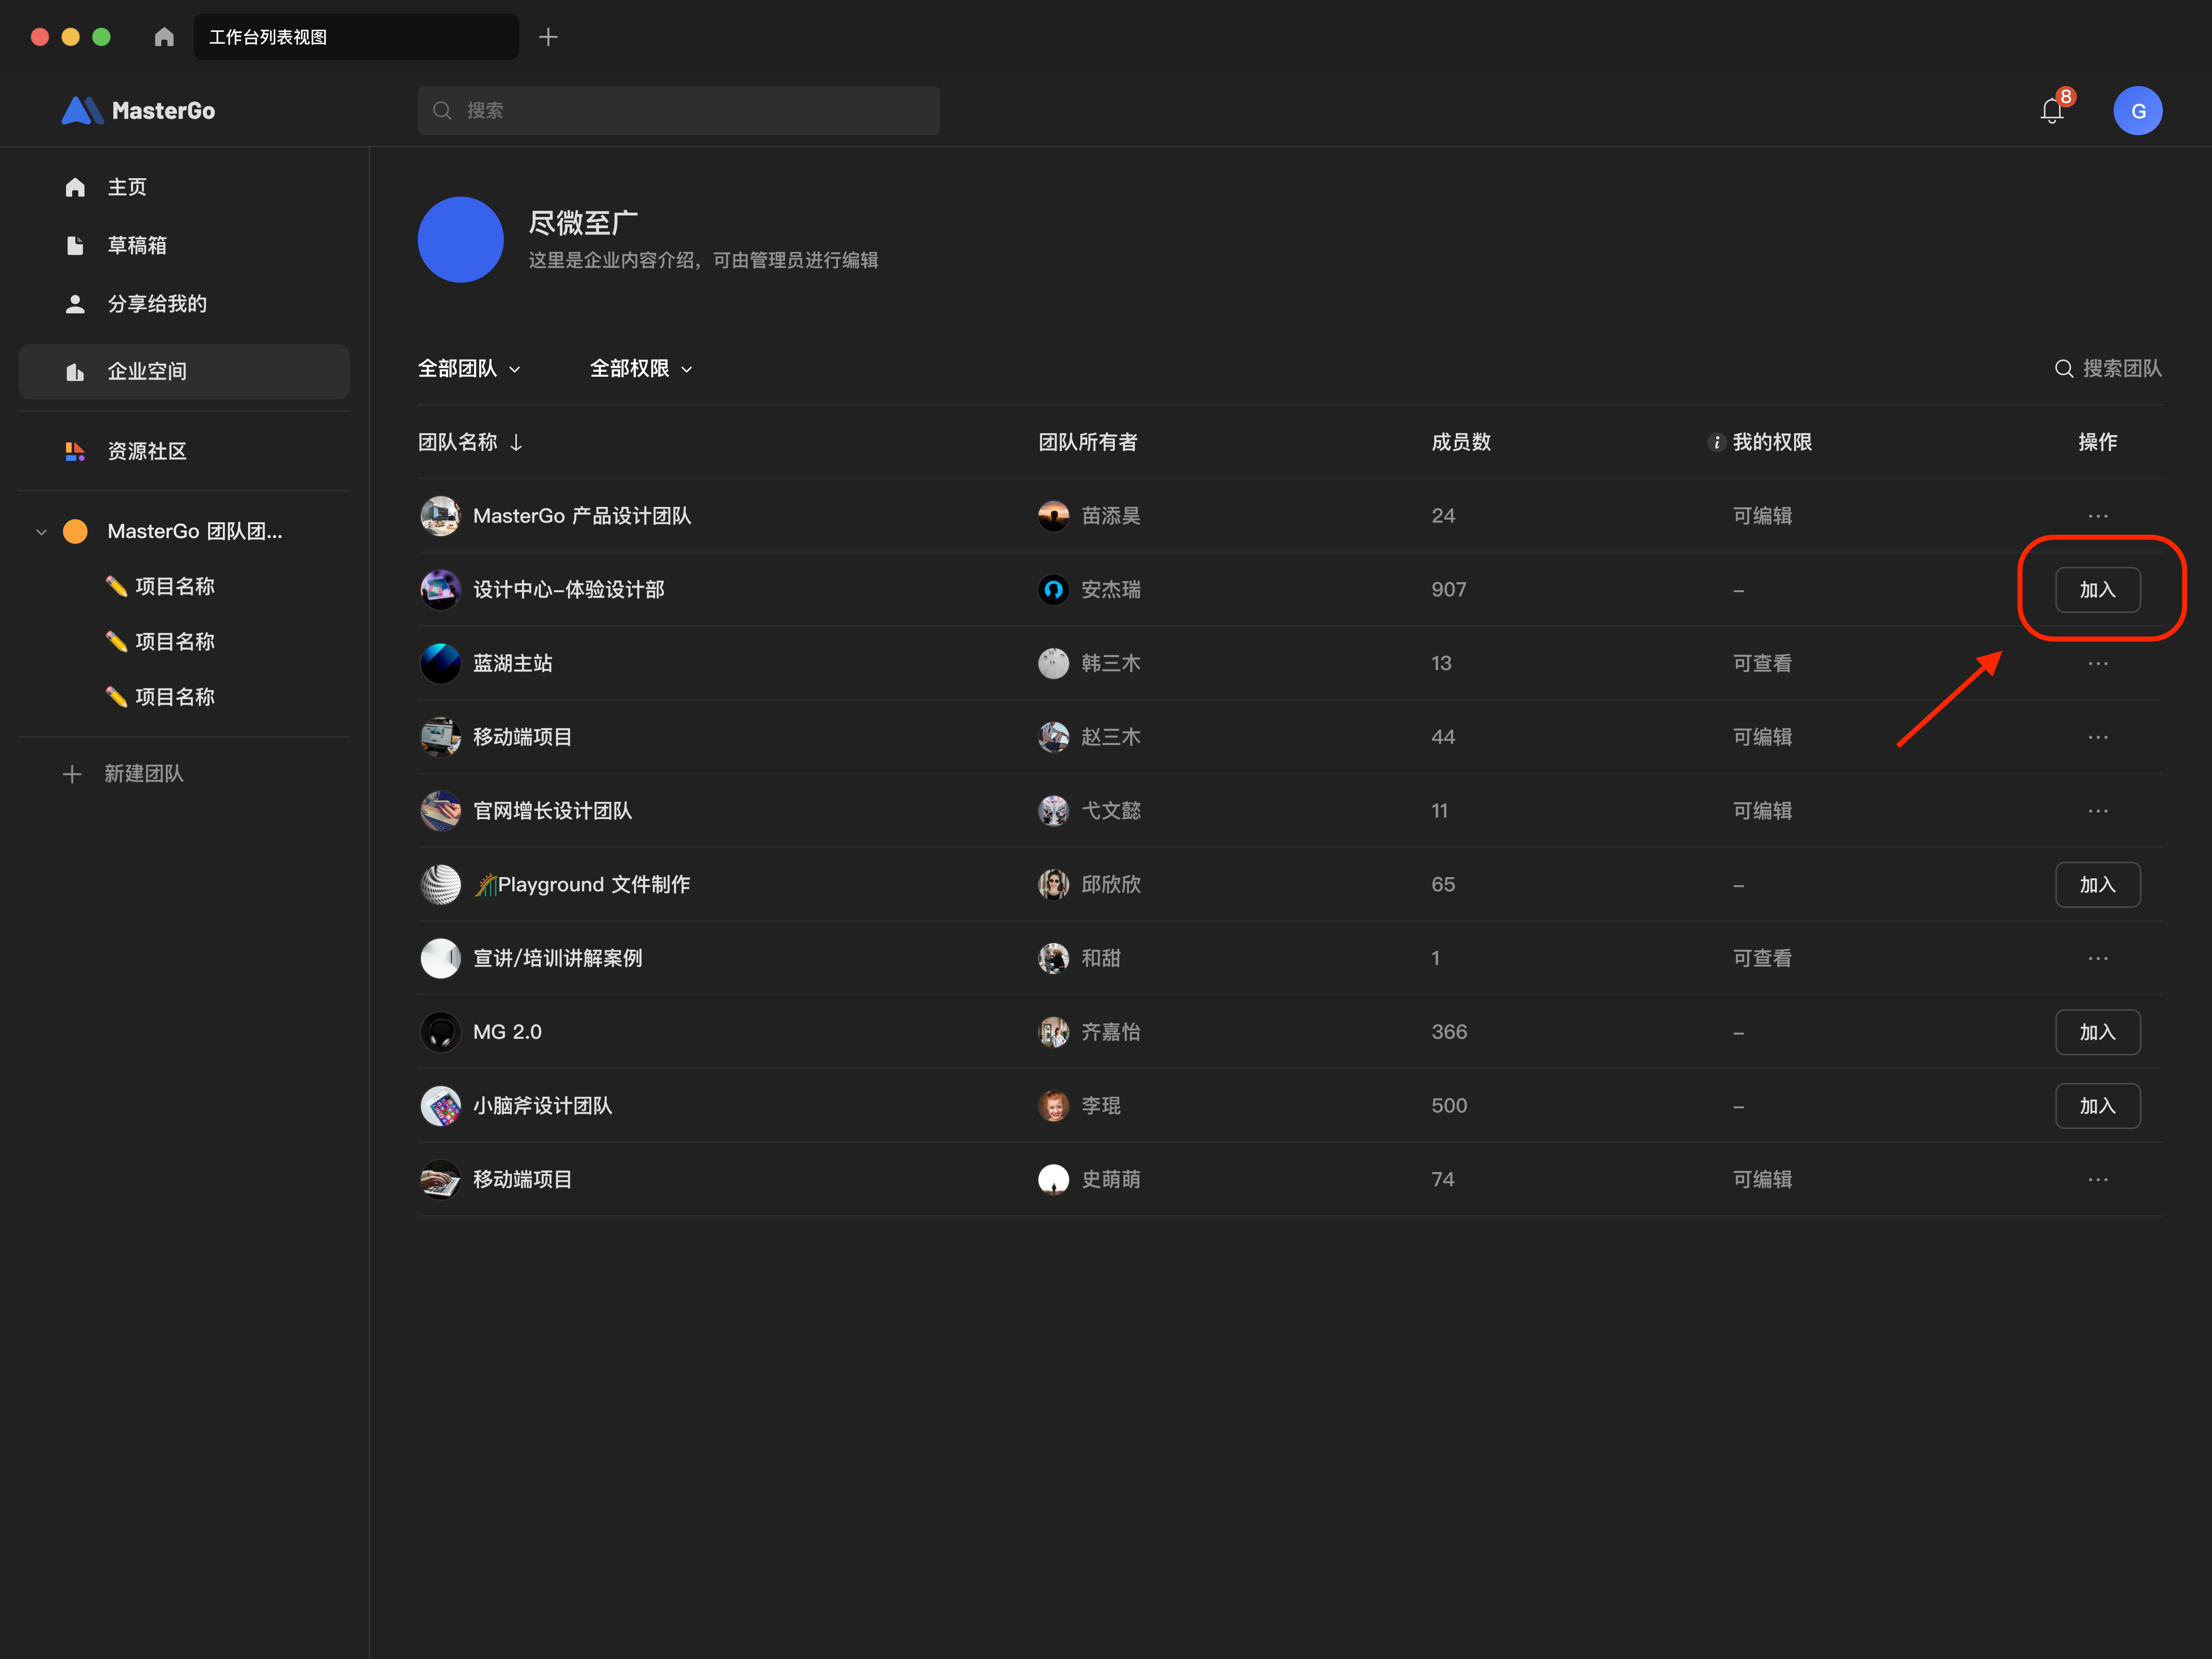Open team named 官网增长设计团队

point(553,811)
